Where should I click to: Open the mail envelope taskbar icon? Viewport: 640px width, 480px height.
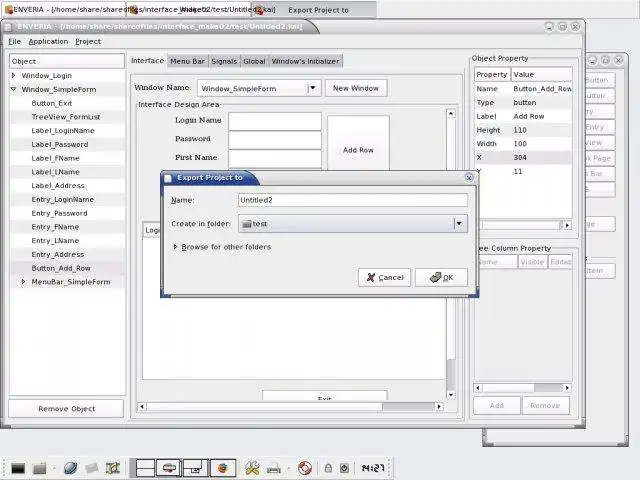[91, 468]
